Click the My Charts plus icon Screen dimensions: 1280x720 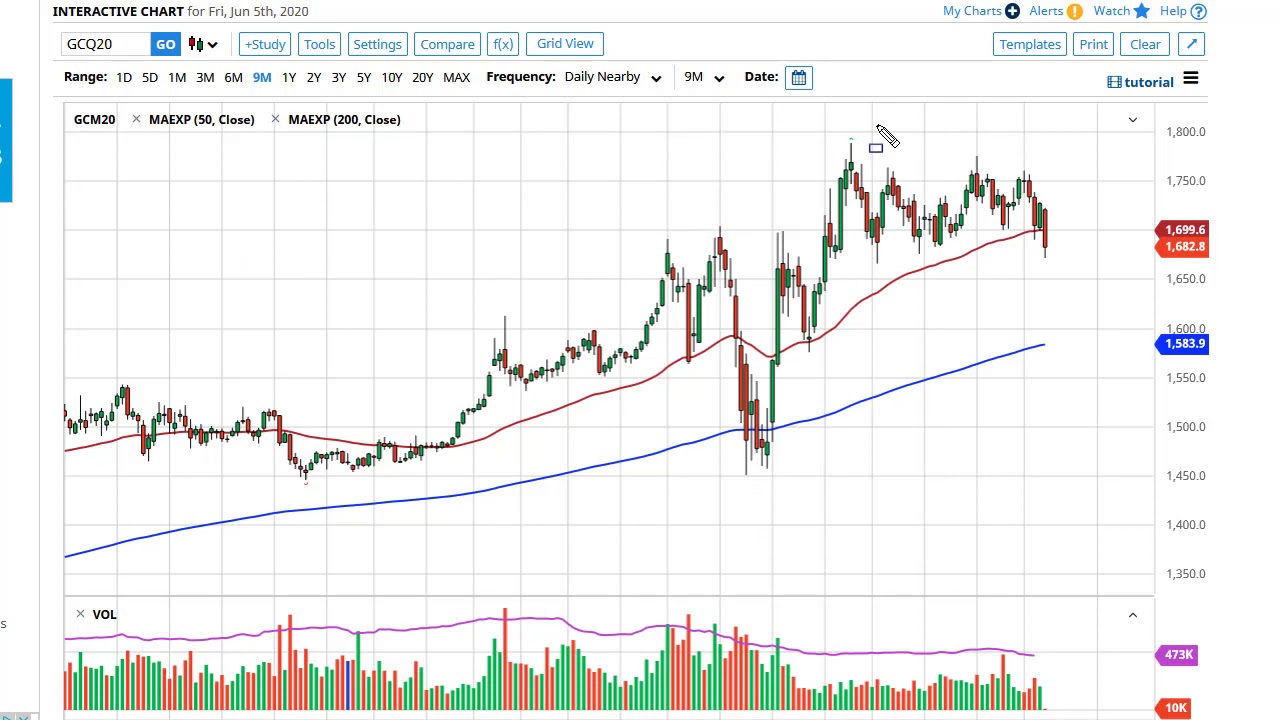(x=1012, y=11)
